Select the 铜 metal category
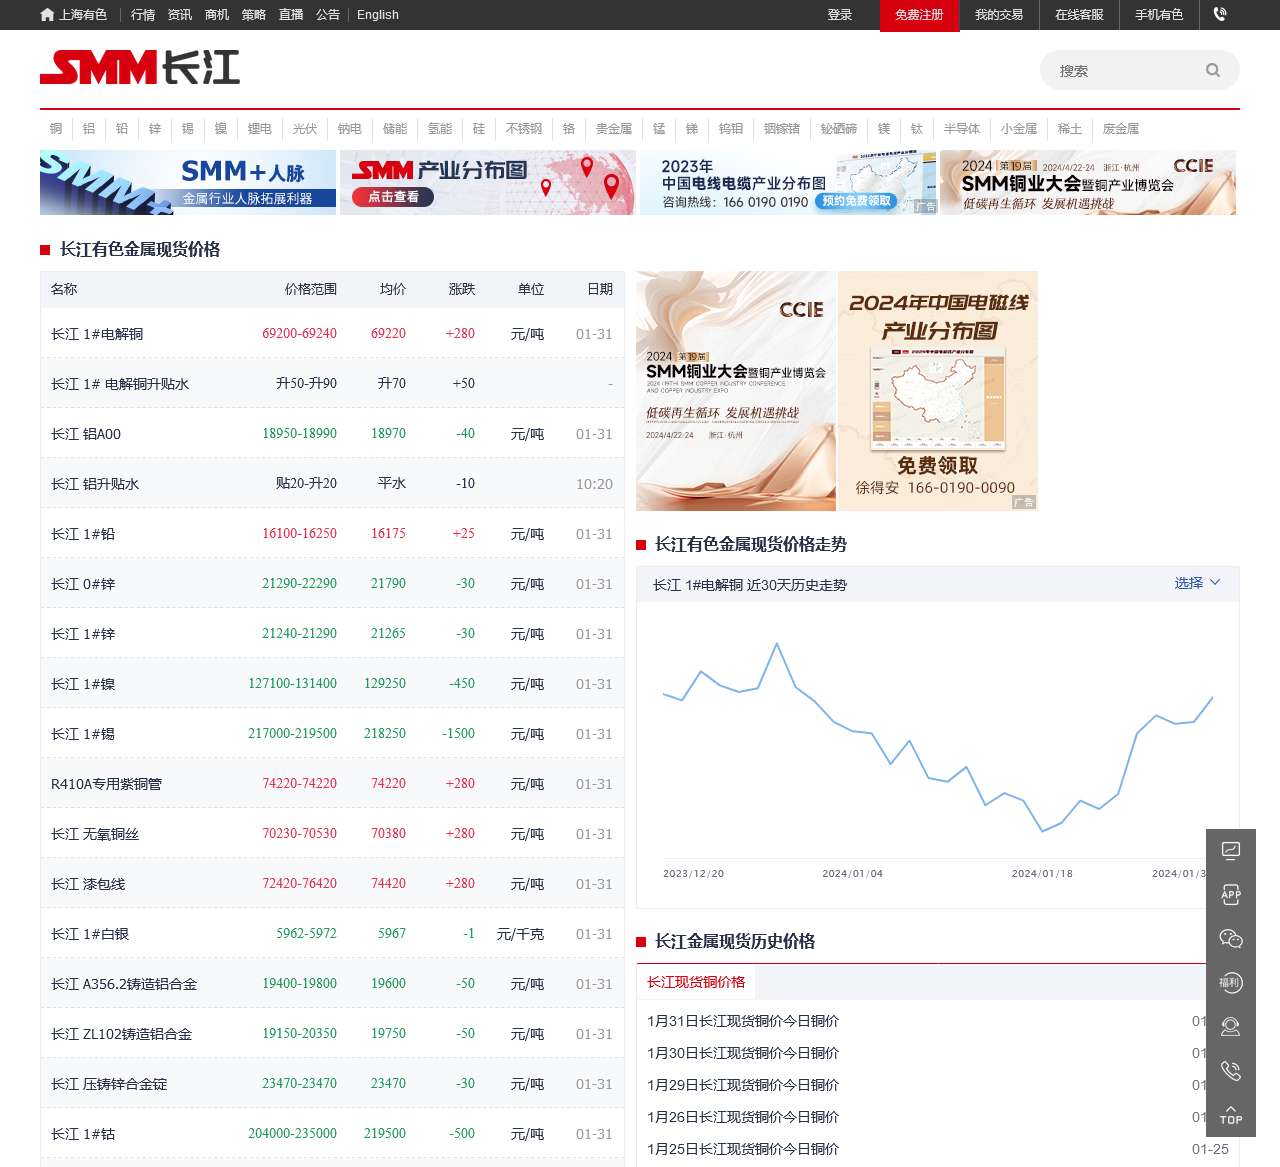Image resolution: width=1280 pixels, height=1167 pixels. (x=56, y=129)
